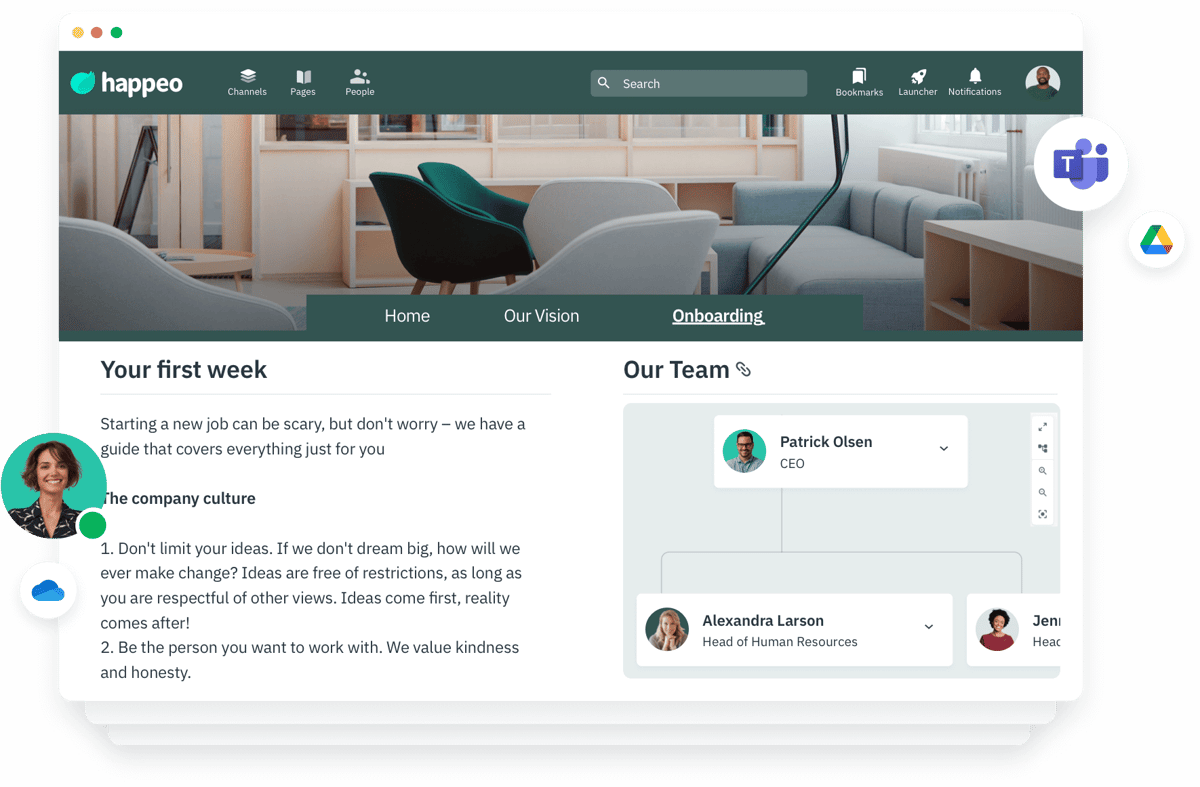
Task: Expand Patrick Olsen's card chevron
Action: point(943,449)
